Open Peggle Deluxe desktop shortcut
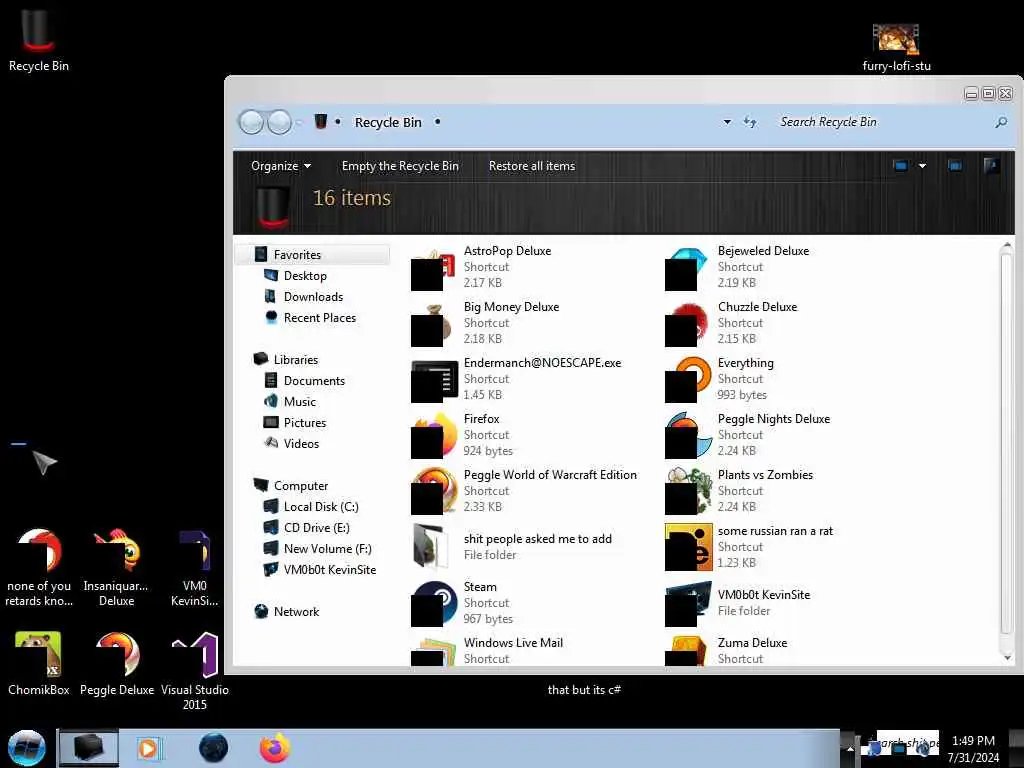Image resolution: width=1024 pixels, height=768 pixels. pos(117,664)
